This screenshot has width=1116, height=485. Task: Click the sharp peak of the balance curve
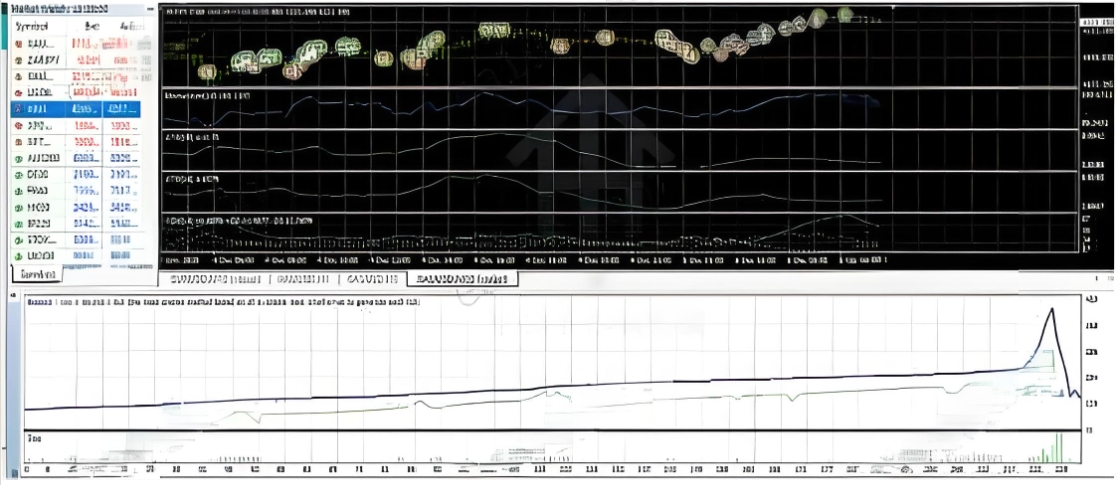[x=1052, y=309]
